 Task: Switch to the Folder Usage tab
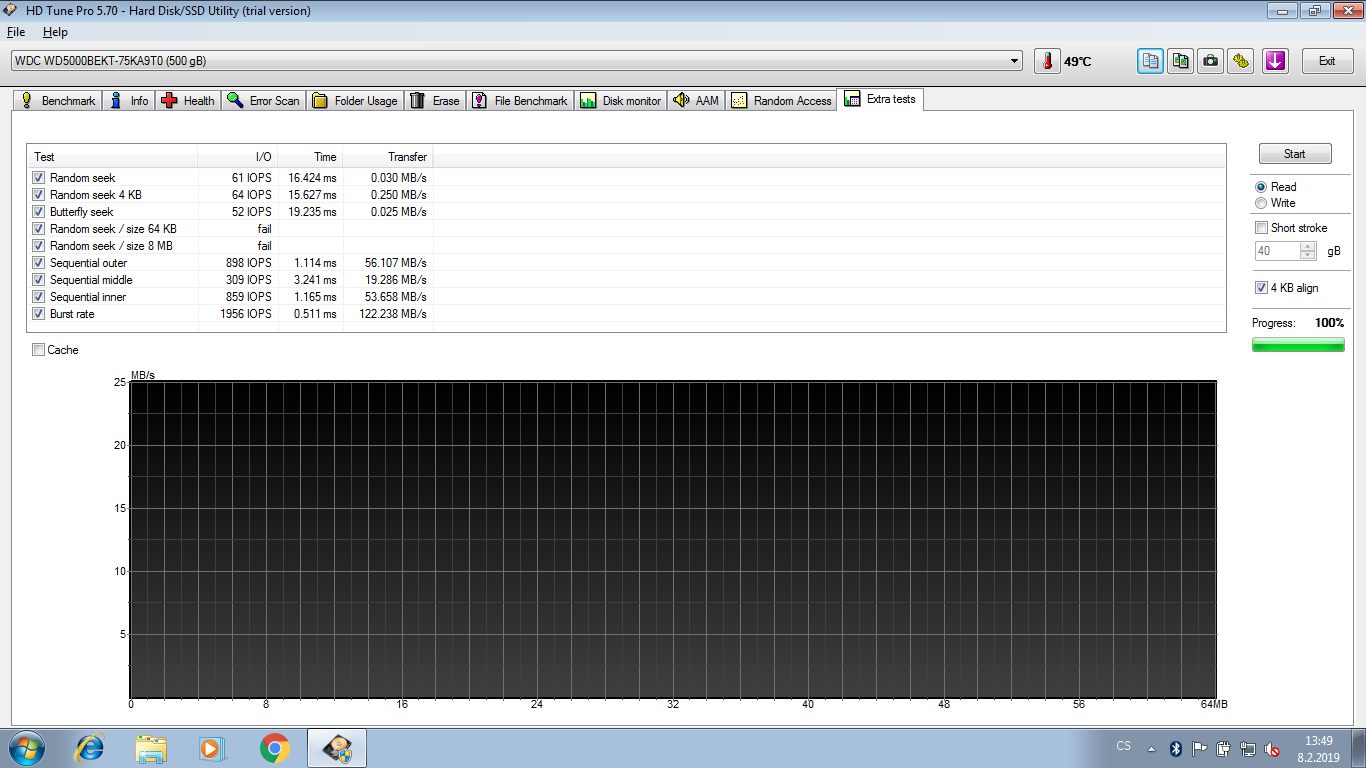click(355, 101)
